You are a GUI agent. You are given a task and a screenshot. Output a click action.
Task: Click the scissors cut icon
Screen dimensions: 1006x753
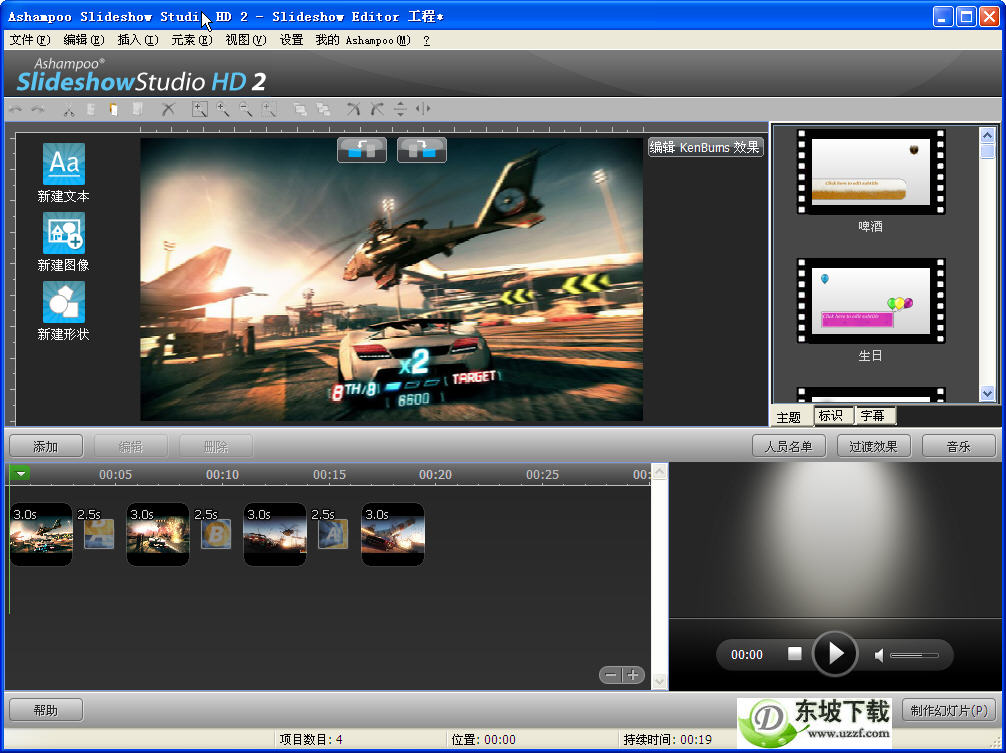69,110
